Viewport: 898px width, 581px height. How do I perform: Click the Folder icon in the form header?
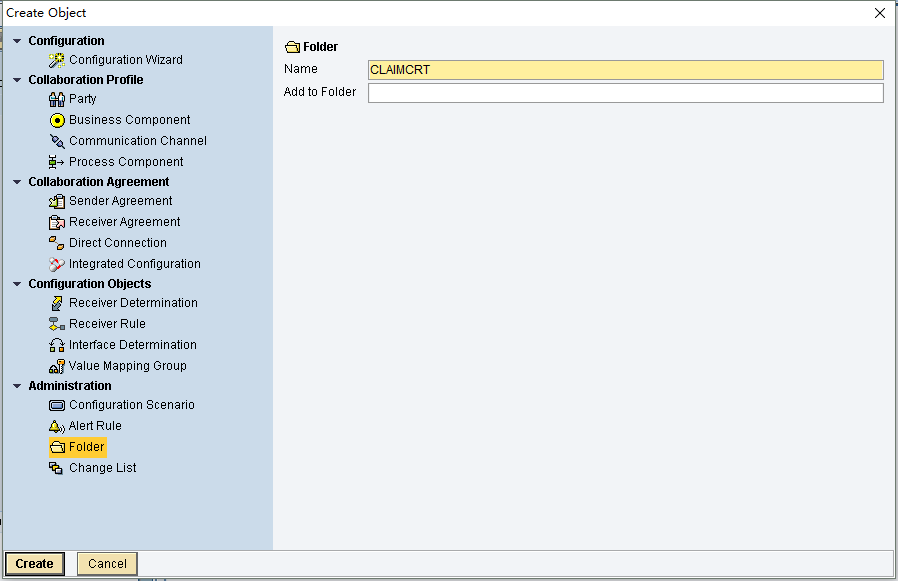[x=293, y=47]
